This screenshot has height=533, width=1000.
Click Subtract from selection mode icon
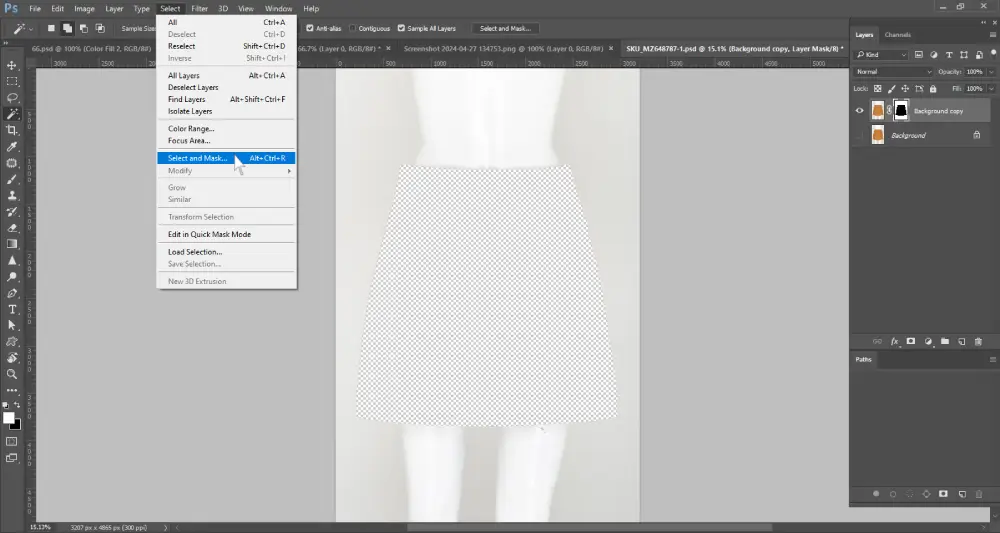[84, 28]
